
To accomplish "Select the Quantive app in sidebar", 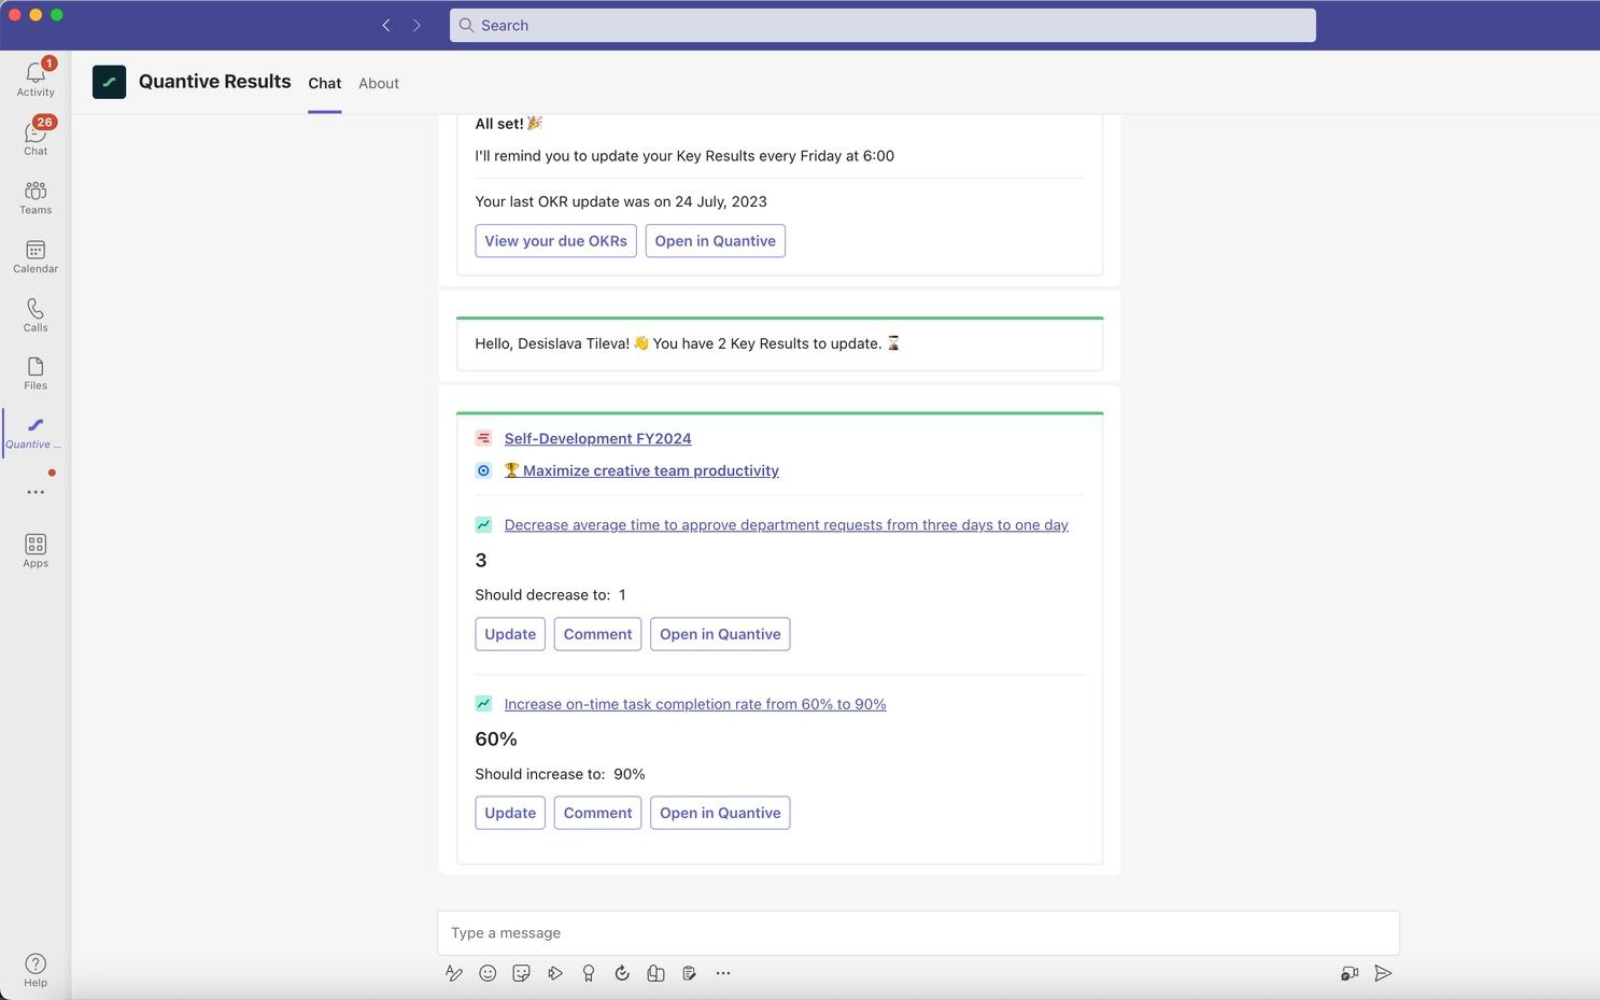I will click(35, 432).
